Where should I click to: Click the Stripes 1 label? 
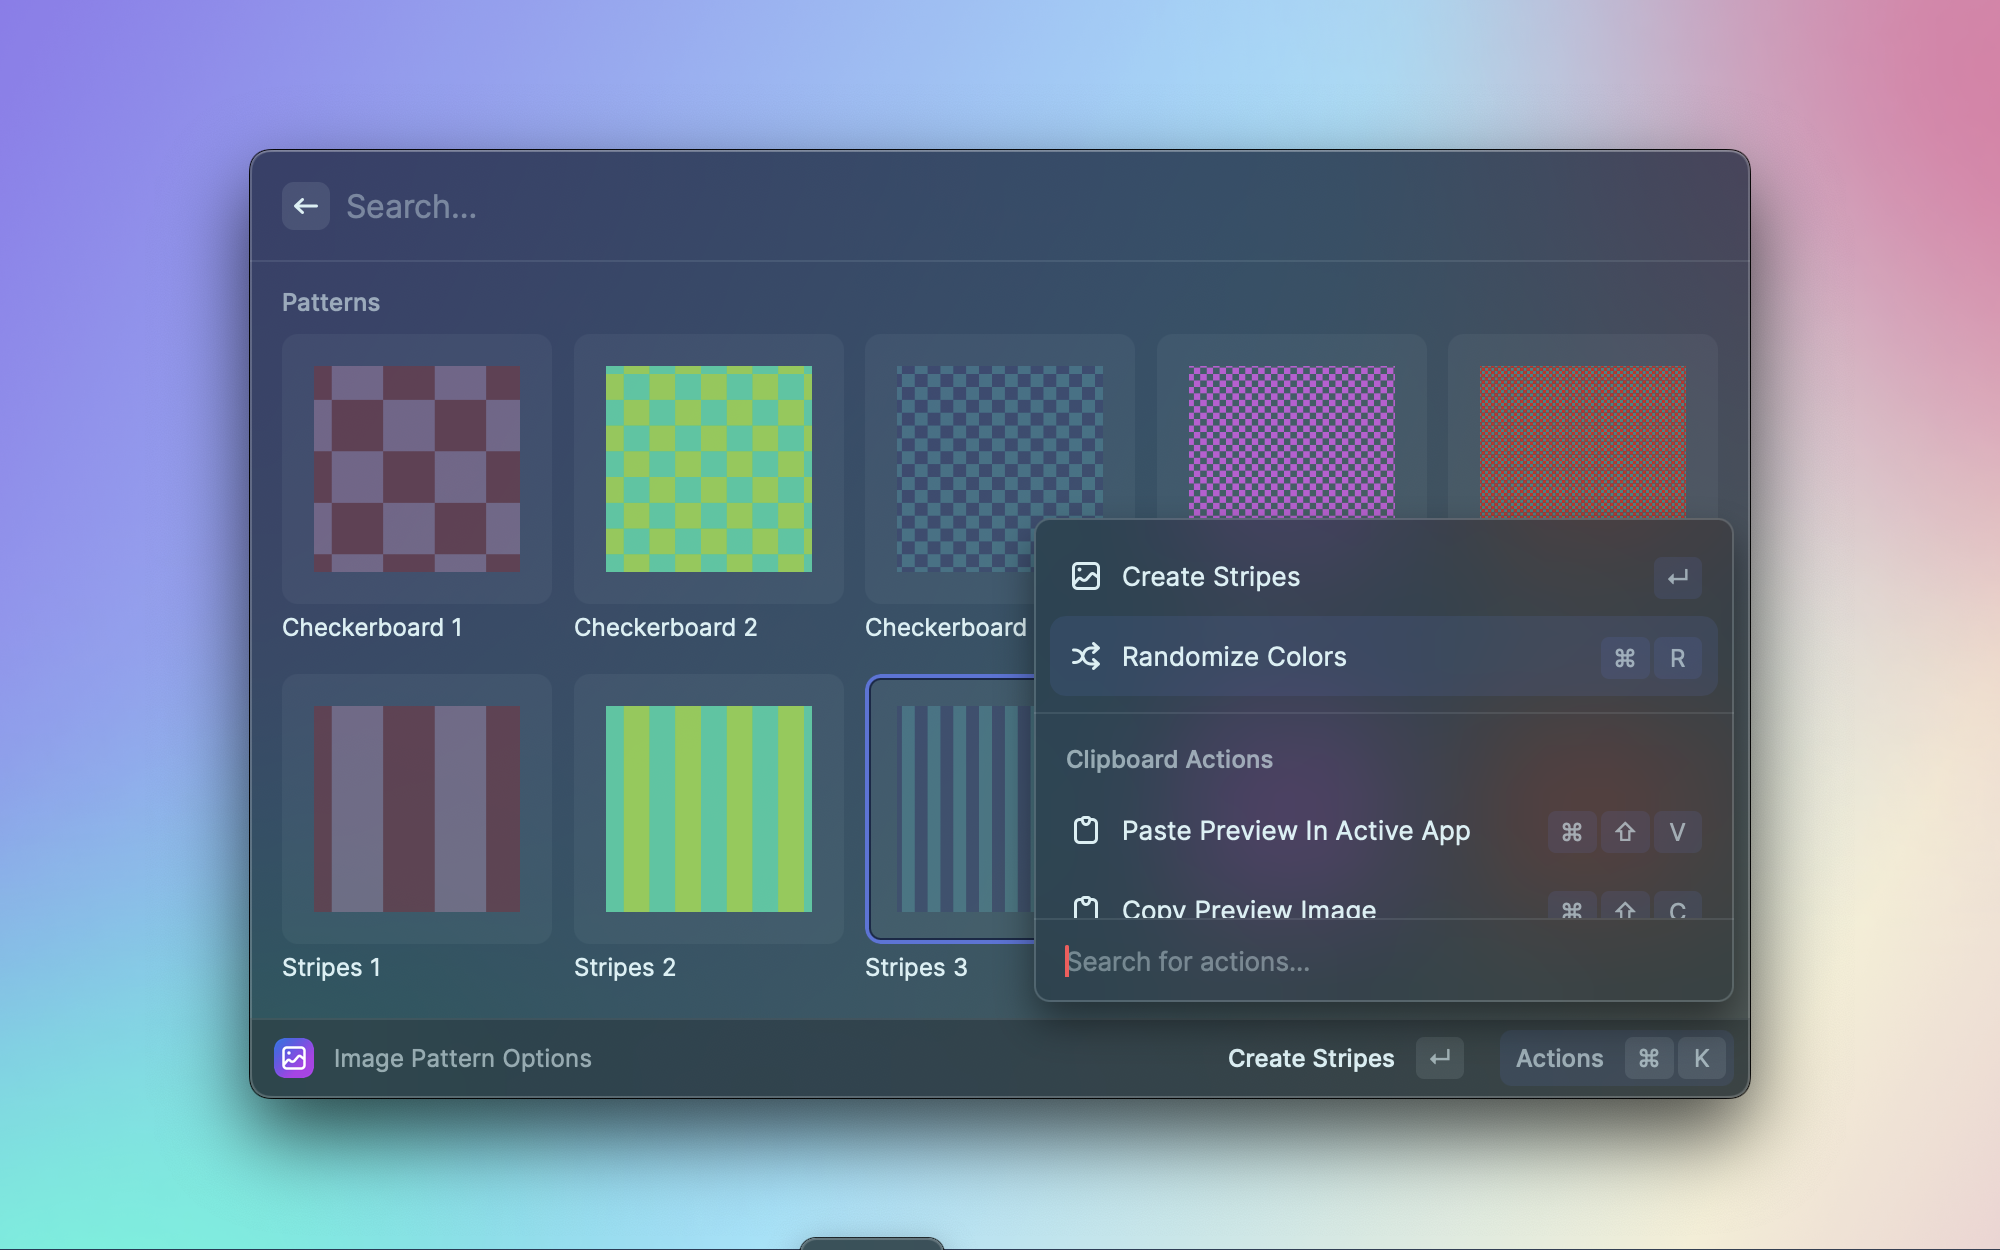point(331,967)
